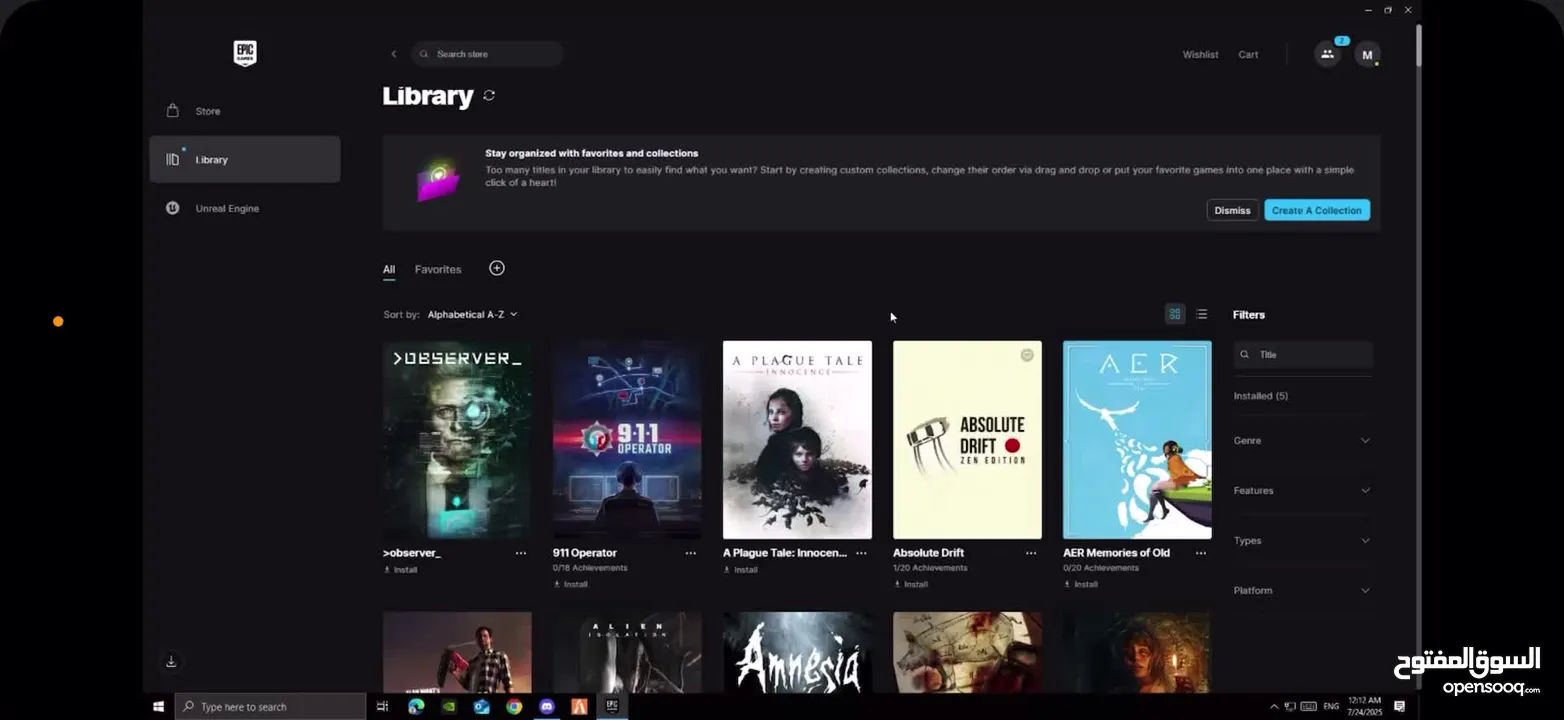Open more options for AER Memories of Old
This screenshot has height=720, width=1564.
click(1201, 553)
